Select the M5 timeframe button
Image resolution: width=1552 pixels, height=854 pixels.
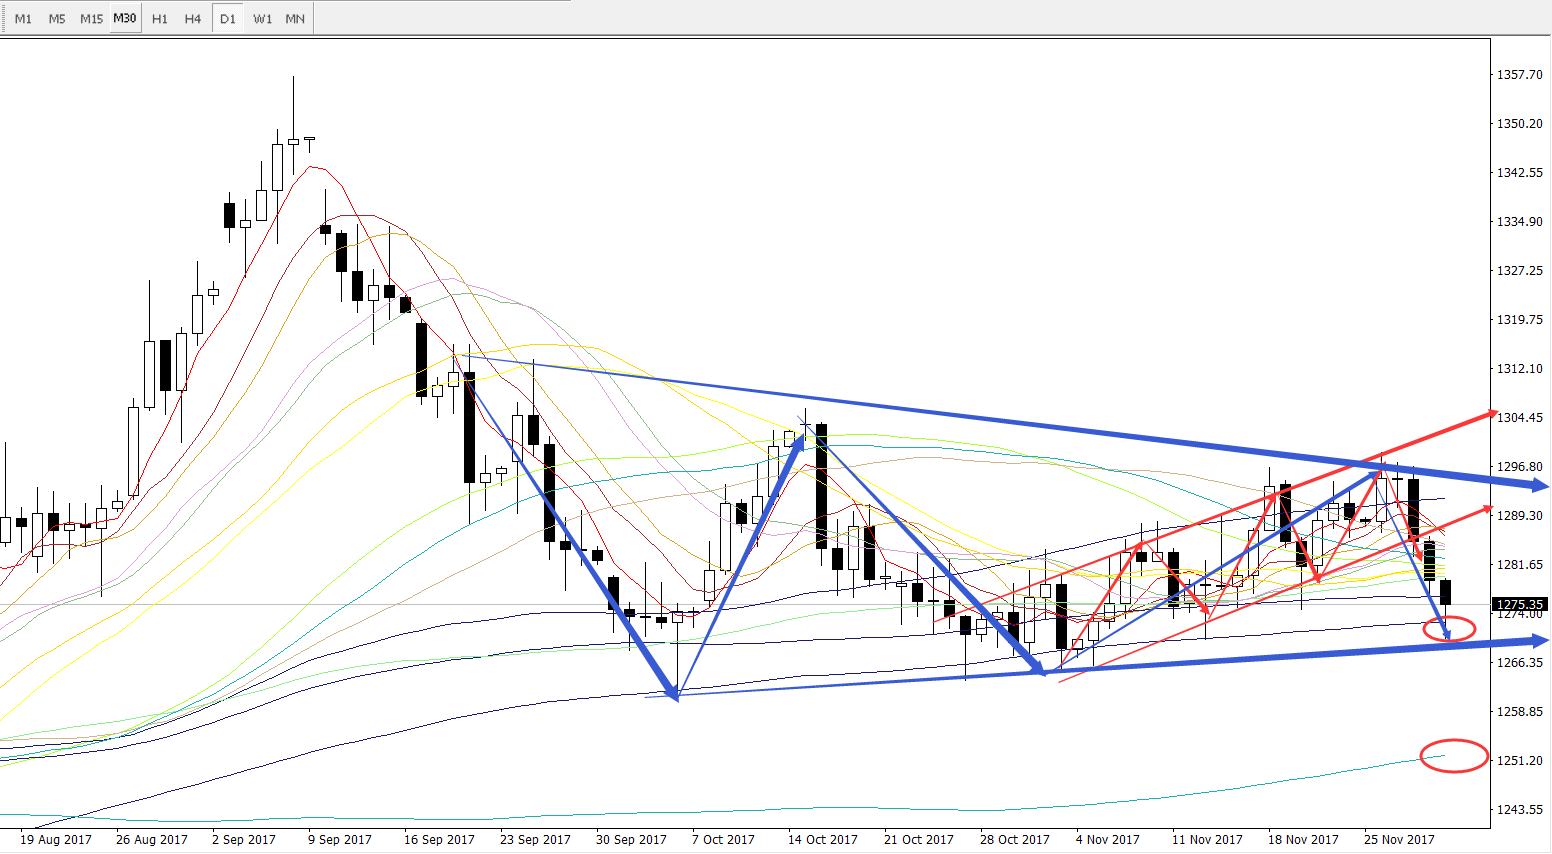tap(57, 19)
